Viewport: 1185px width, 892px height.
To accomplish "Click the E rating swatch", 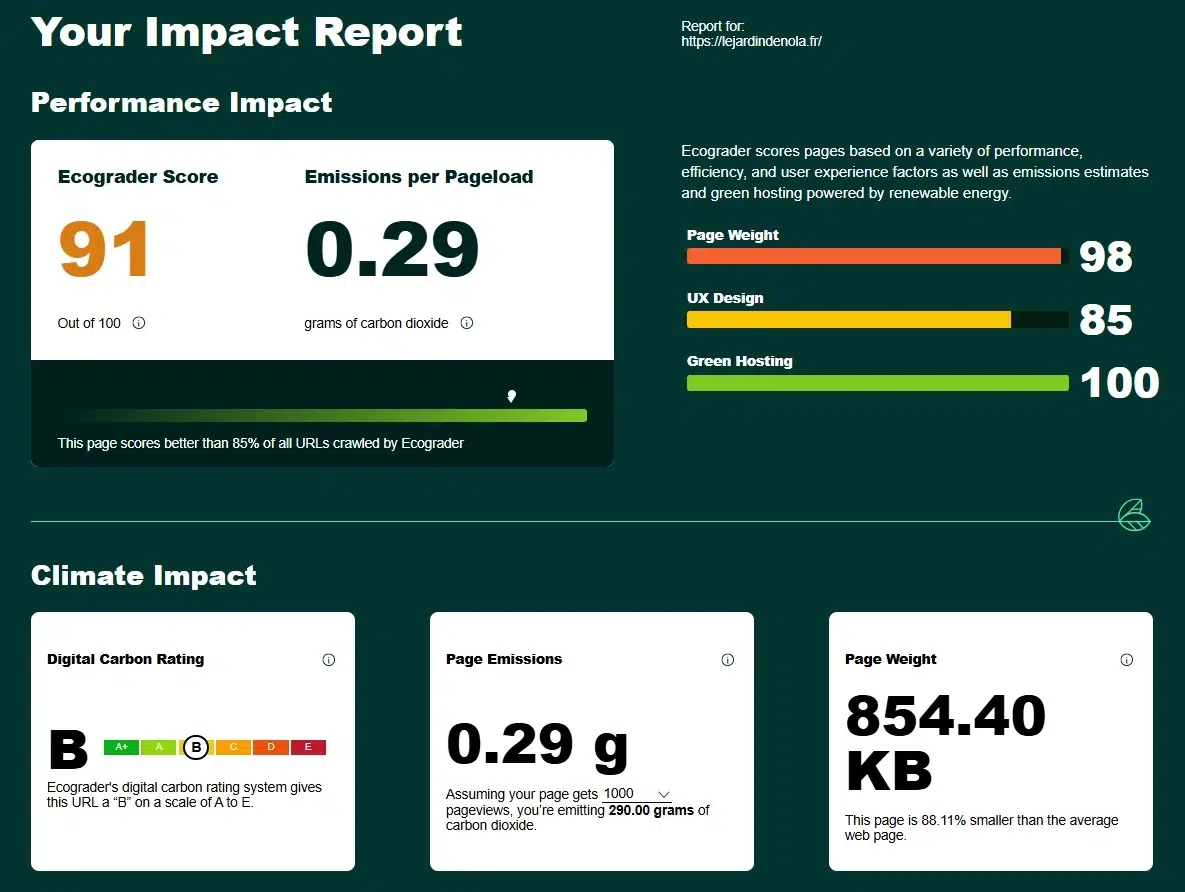I will [x=308, y=747].
